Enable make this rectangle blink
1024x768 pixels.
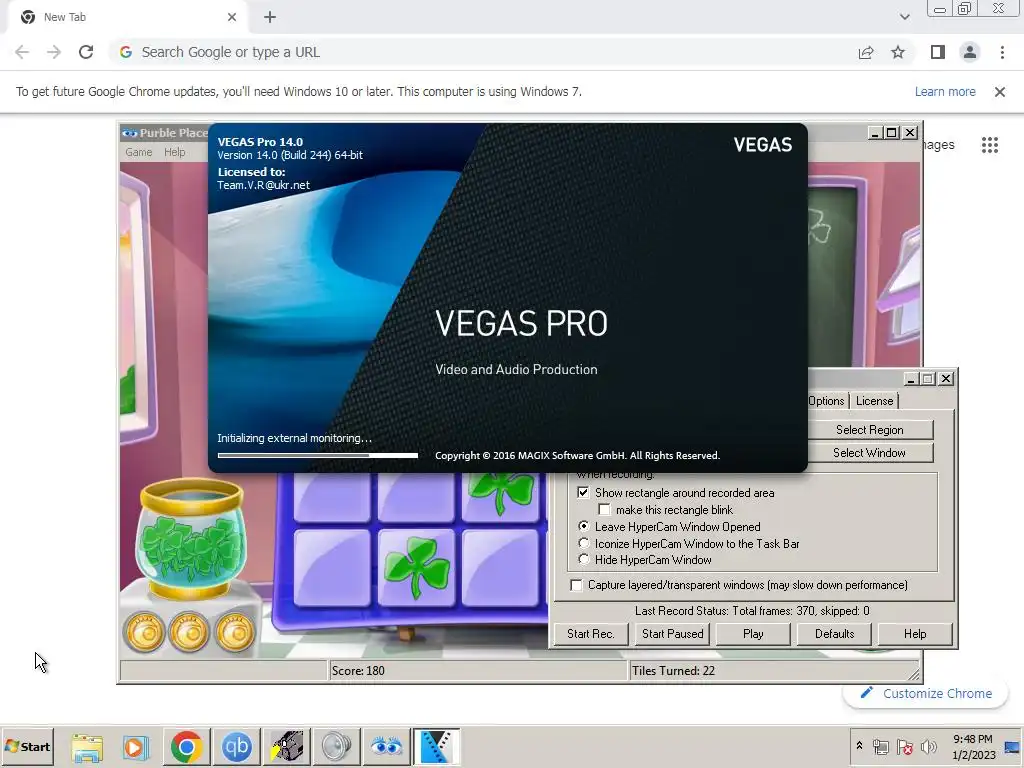pos(605,509)
